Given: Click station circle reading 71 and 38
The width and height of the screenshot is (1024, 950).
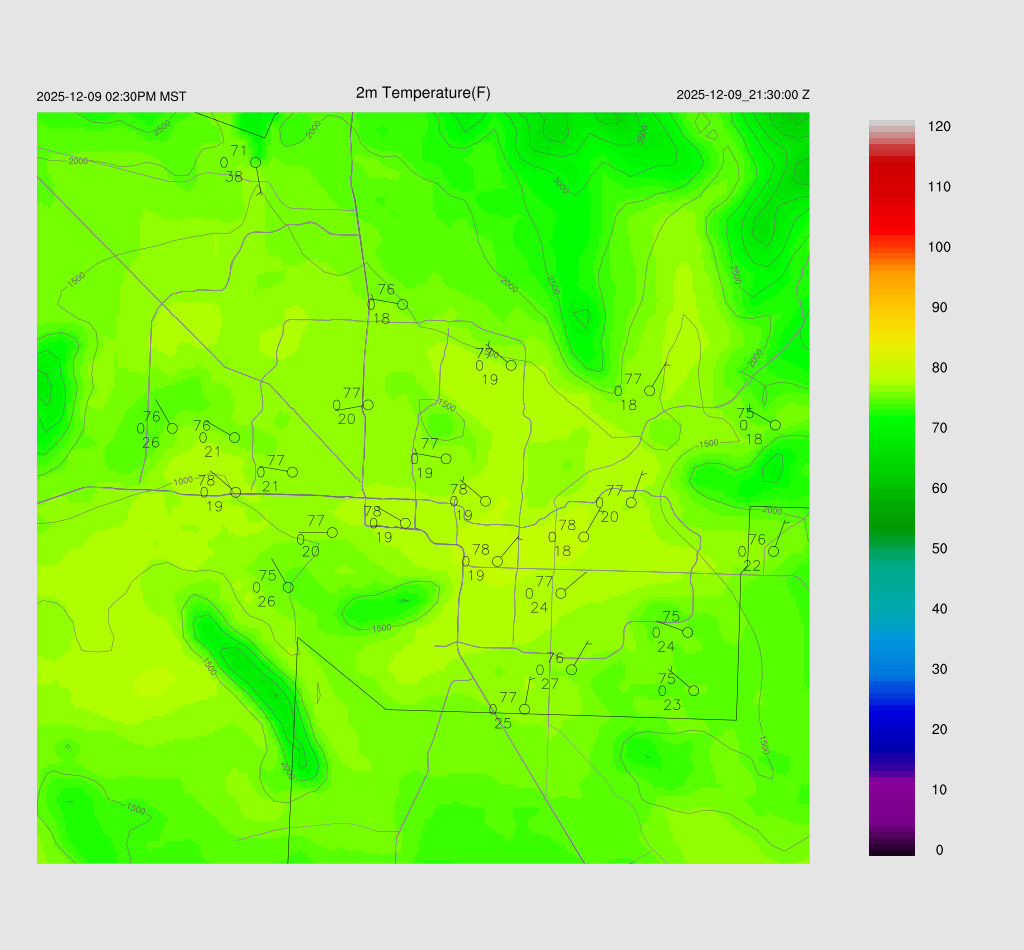Looking at the screenshot, I should tap(255, 162).
